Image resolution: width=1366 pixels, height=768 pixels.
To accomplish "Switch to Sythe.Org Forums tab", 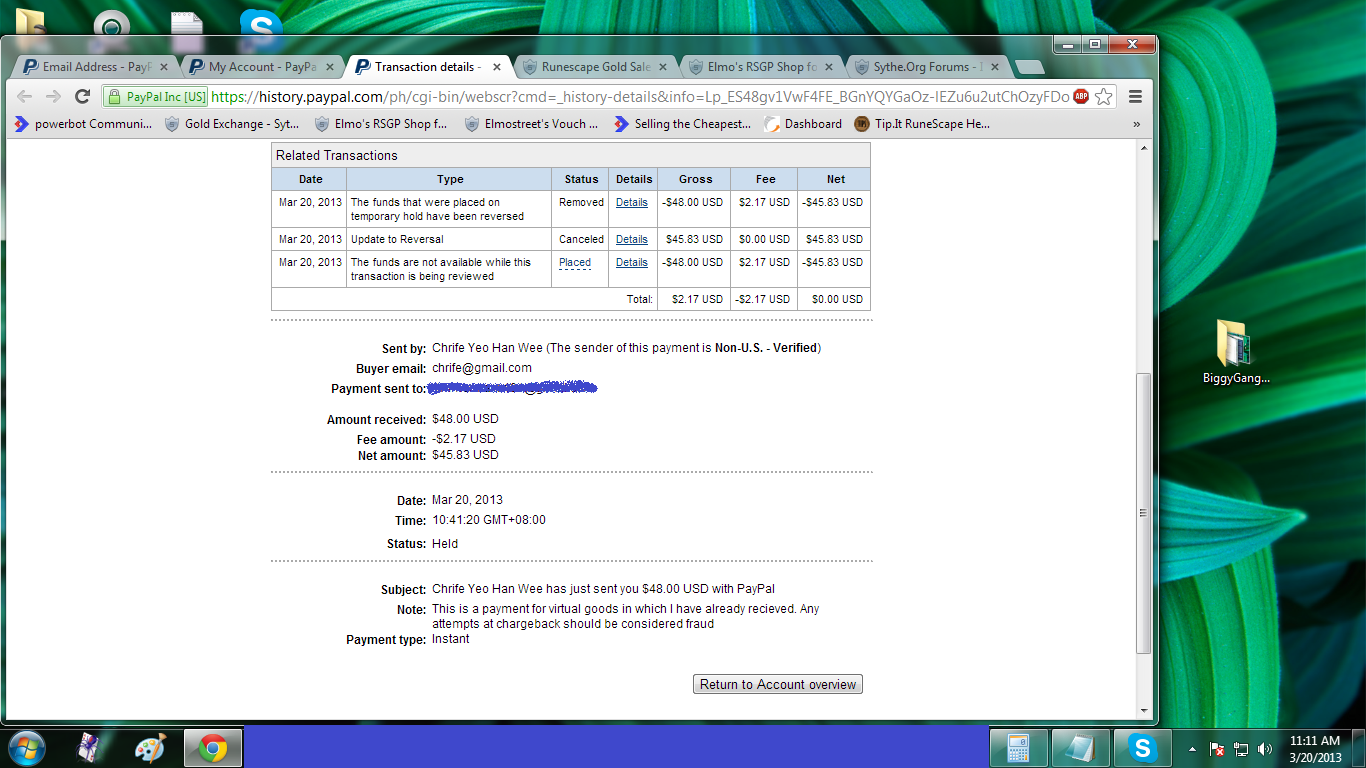I will pyautogui.click(x=927, y=67).
